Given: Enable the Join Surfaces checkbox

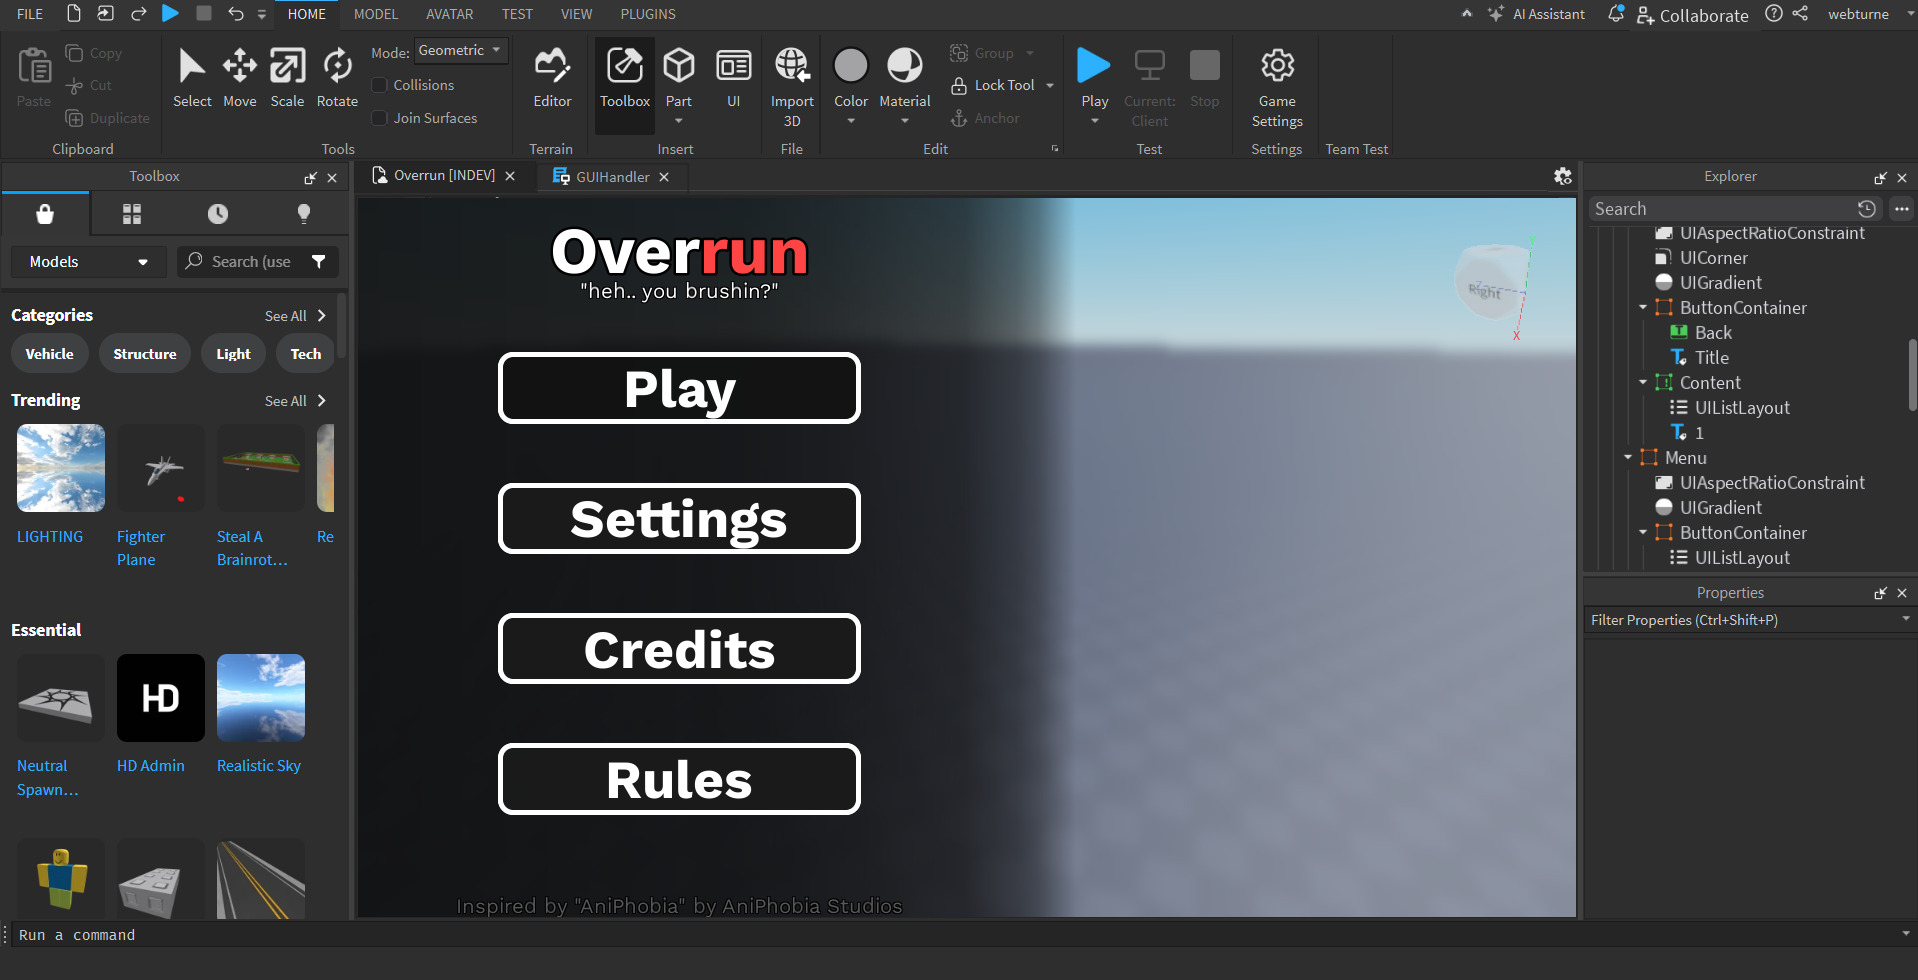Looking at the screenshot, I should click(380, 118).
